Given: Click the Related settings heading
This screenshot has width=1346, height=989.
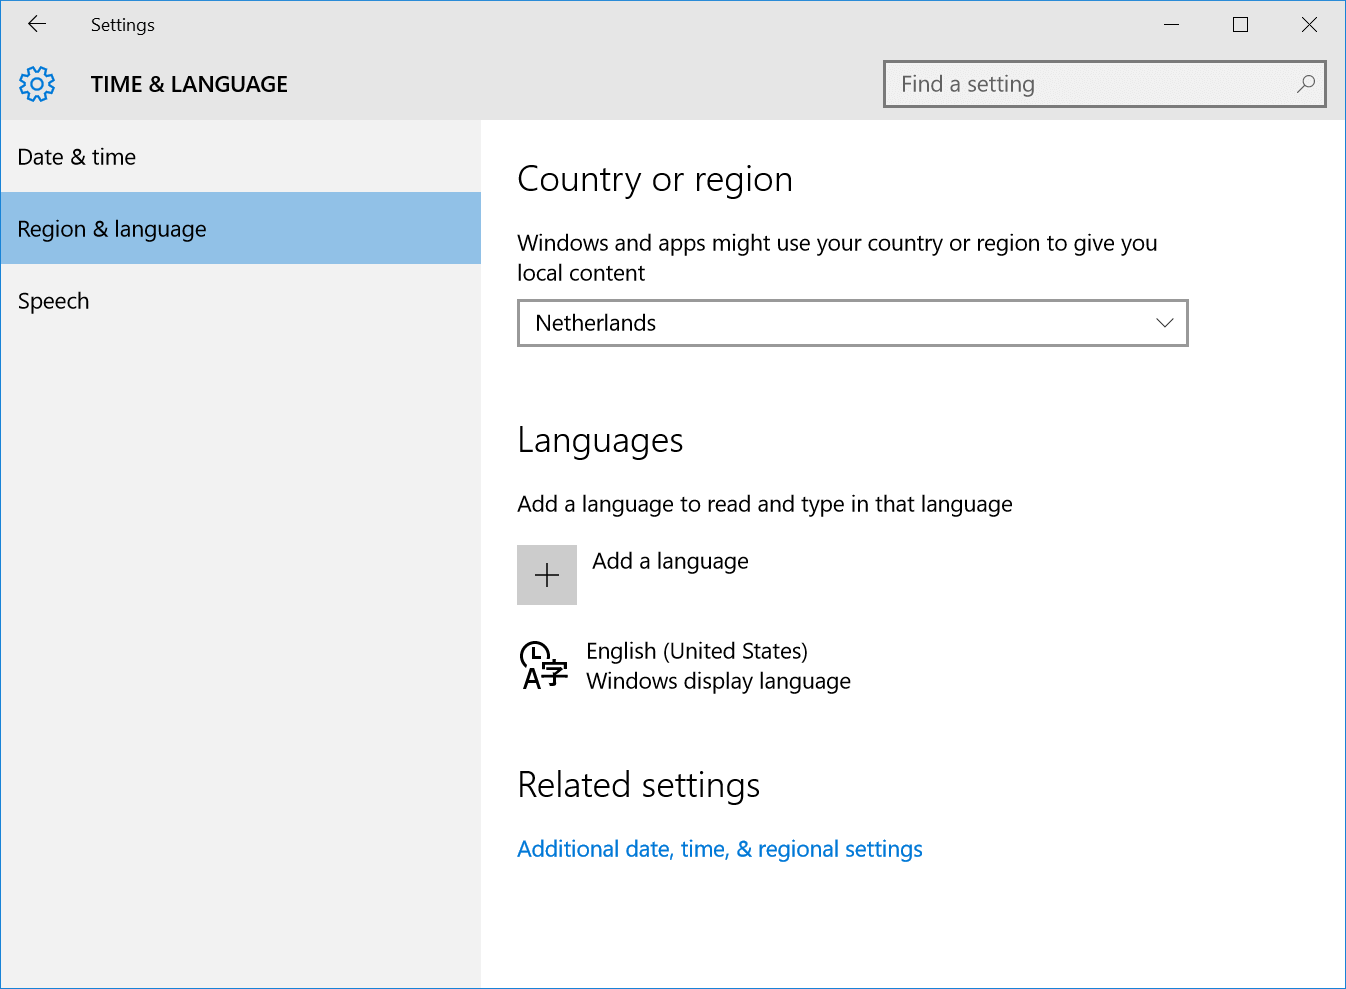Looking at the screenshot, I should (638, 785).
